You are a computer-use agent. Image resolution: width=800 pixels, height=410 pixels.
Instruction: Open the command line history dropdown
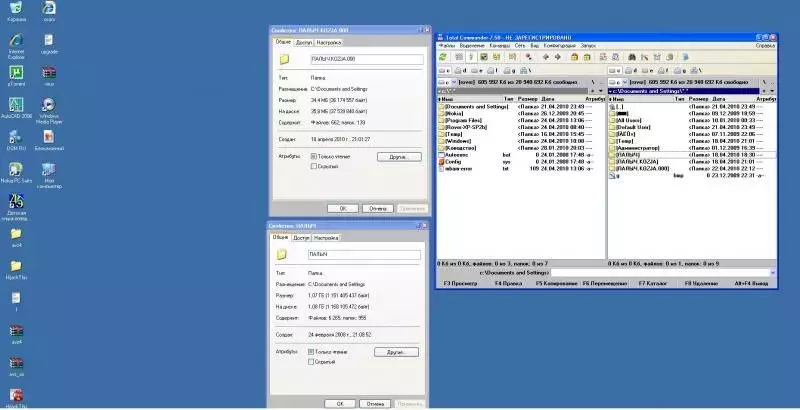[x=772, y=273]
